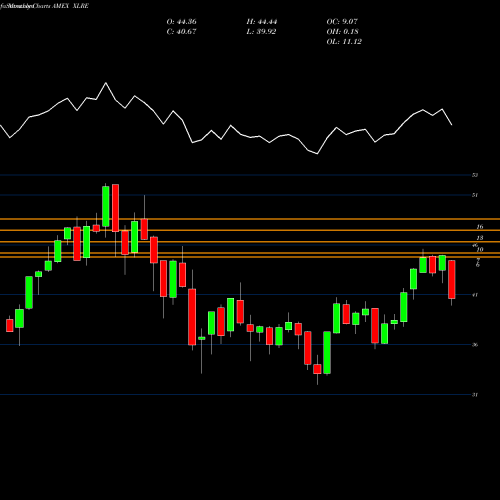Click the high value H: 44.44
This screenshot has height=500, width=500.
[262, 22]
